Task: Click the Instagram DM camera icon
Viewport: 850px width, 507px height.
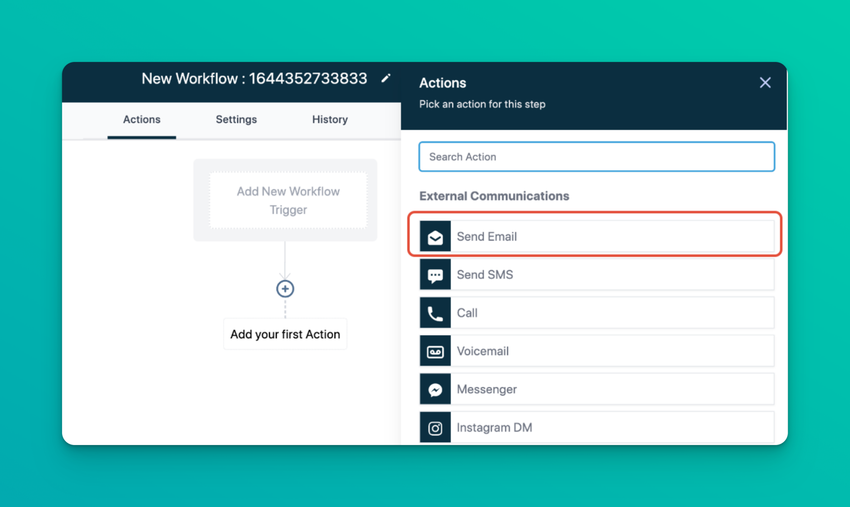Action: [435, 427]
